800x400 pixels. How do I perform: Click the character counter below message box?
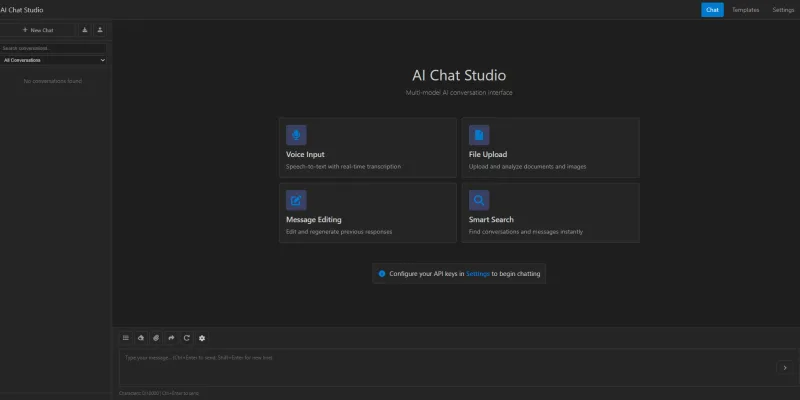(159, 393)
